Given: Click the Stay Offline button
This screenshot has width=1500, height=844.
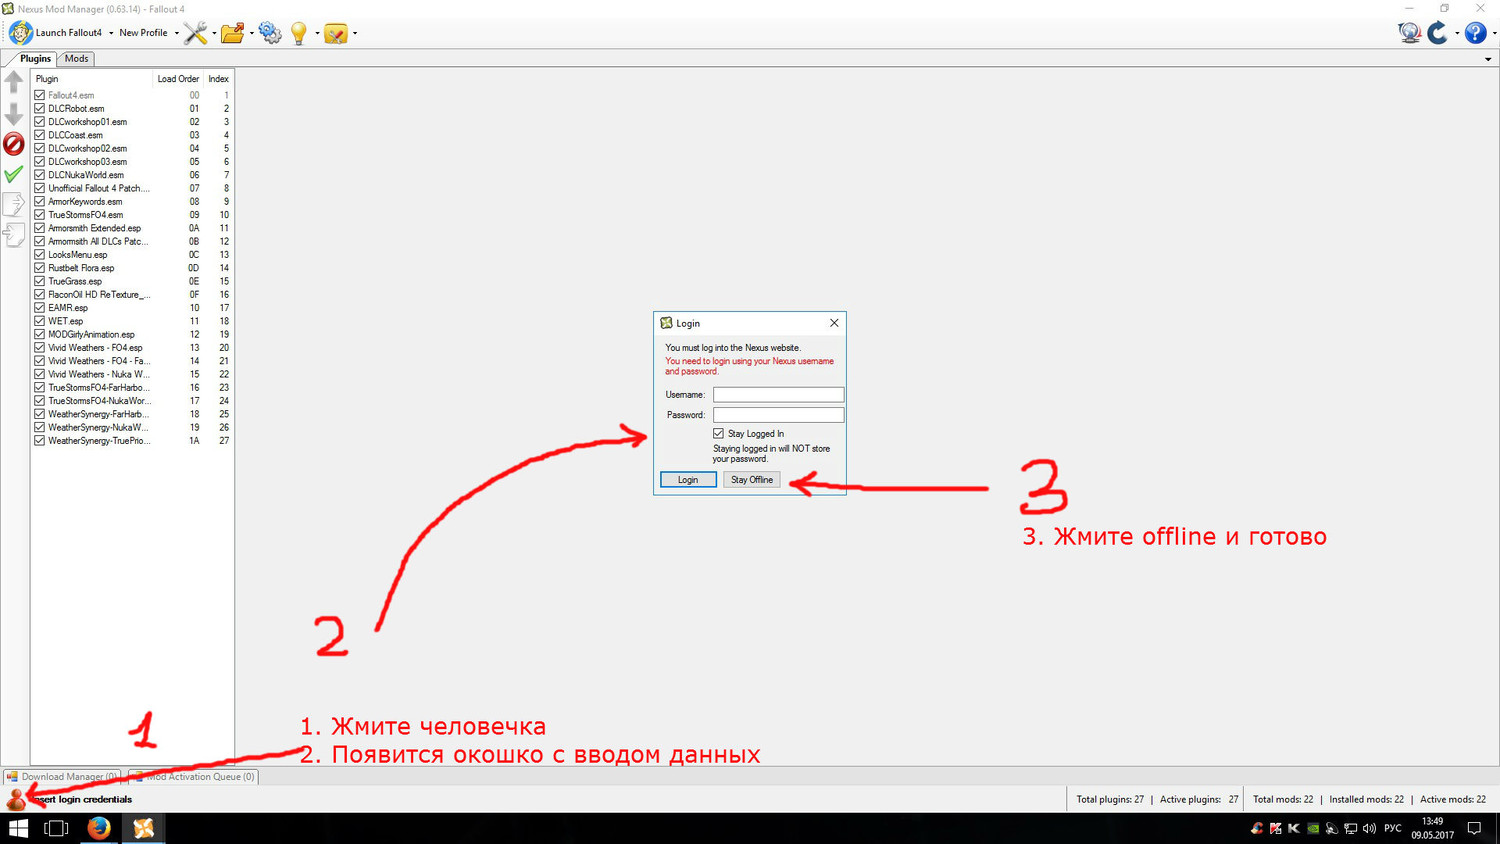Looking at the screenshot, I should click(x=752, y=480).
